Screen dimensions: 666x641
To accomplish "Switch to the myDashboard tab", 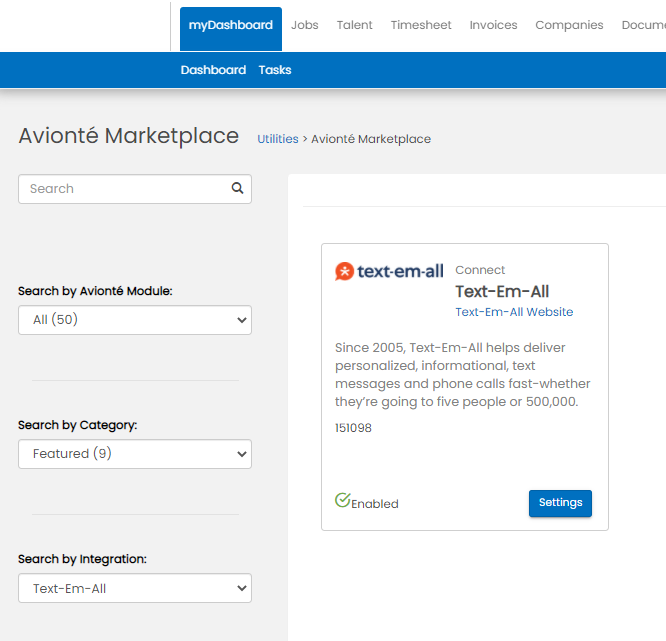I will (x=230, y=25).
